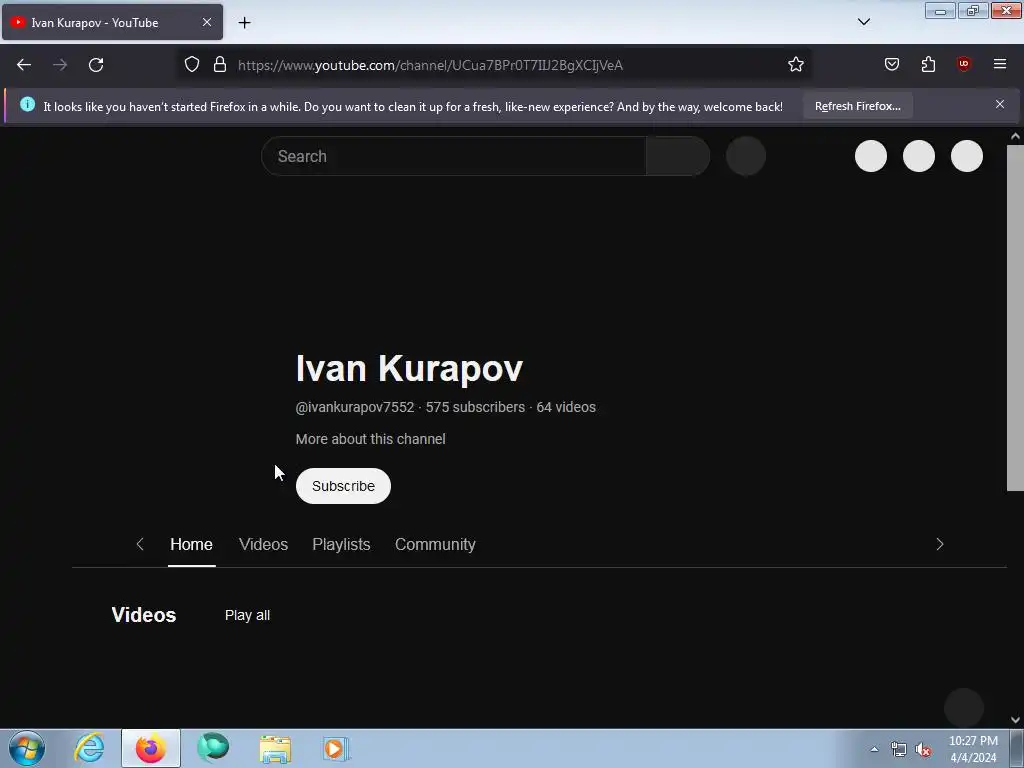
Task: Click the page scrollbar up arrow
Action: [1015, 136]
